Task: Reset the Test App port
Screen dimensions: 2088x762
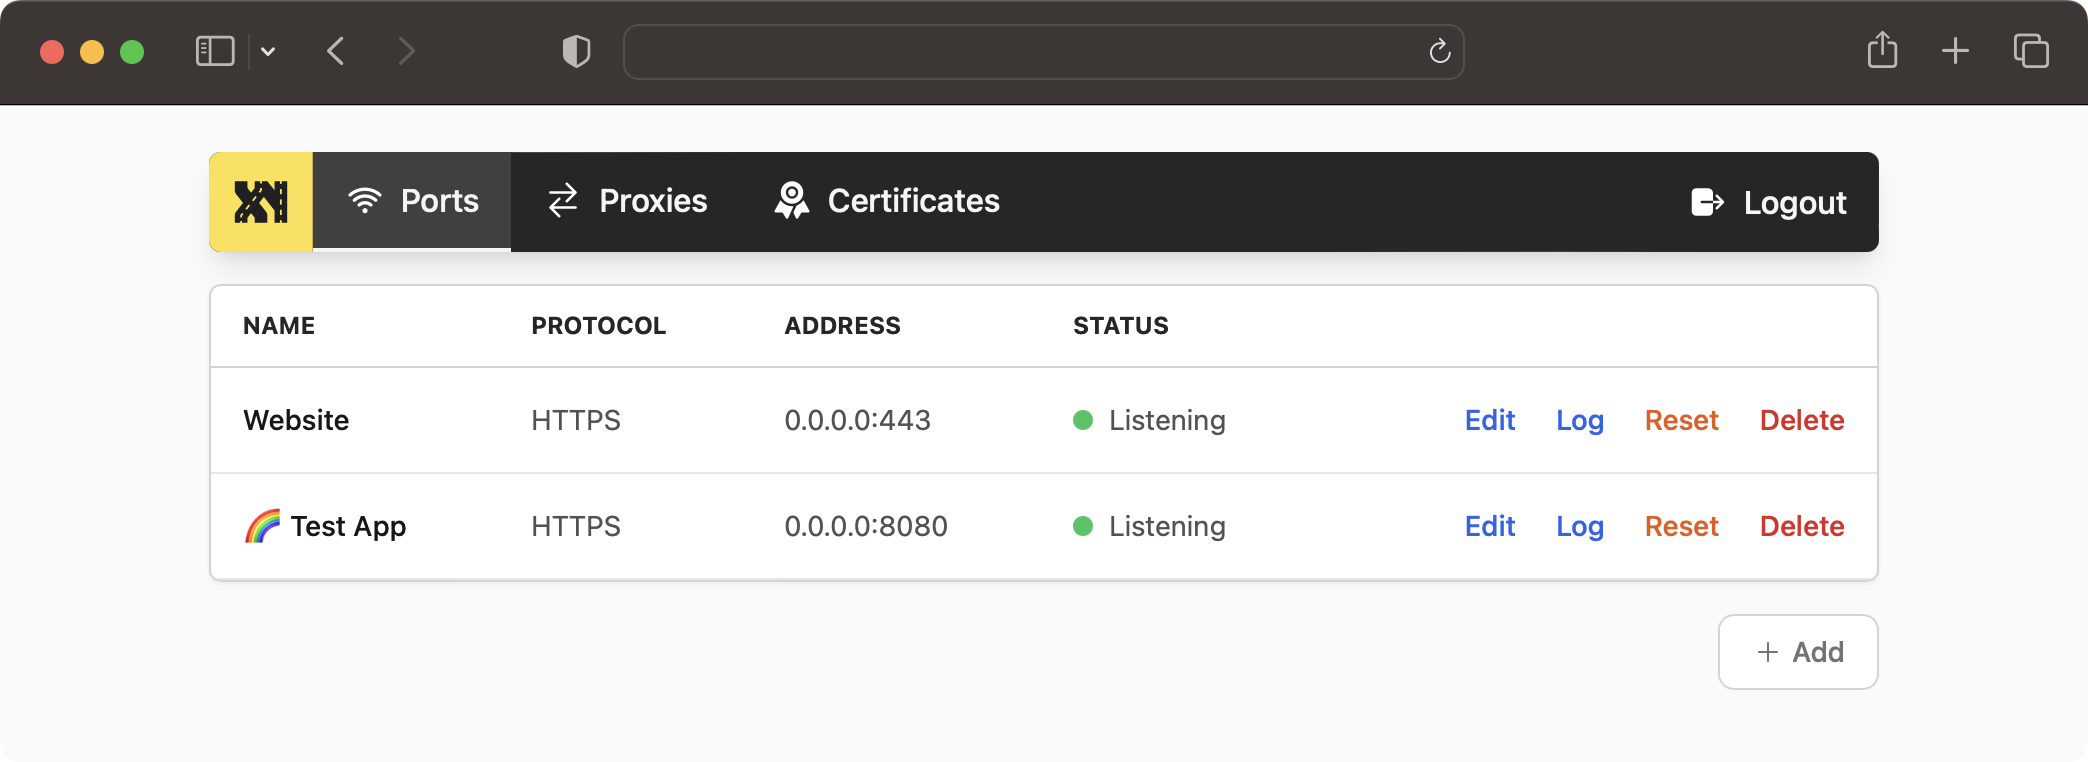Action: (x=1682, y=526)
